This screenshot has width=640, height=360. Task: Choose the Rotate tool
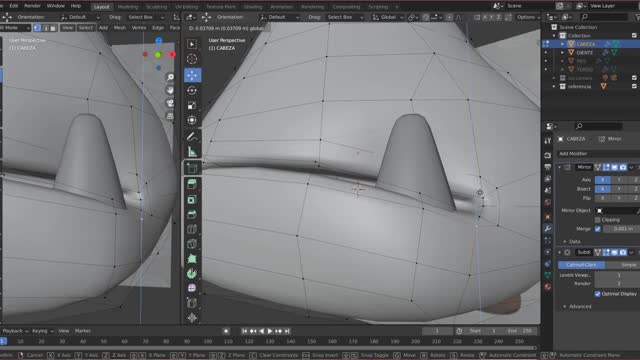pyautogui.click(x=192, y=90)
